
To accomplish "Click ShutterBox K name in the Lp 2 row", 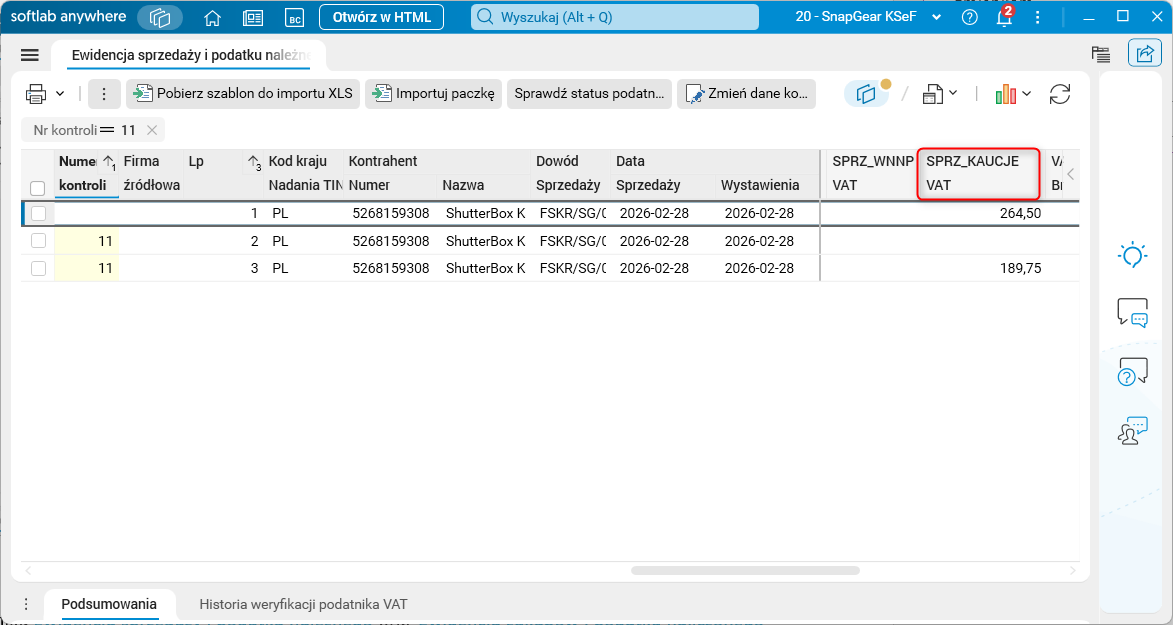I will [x=485, y=241].
